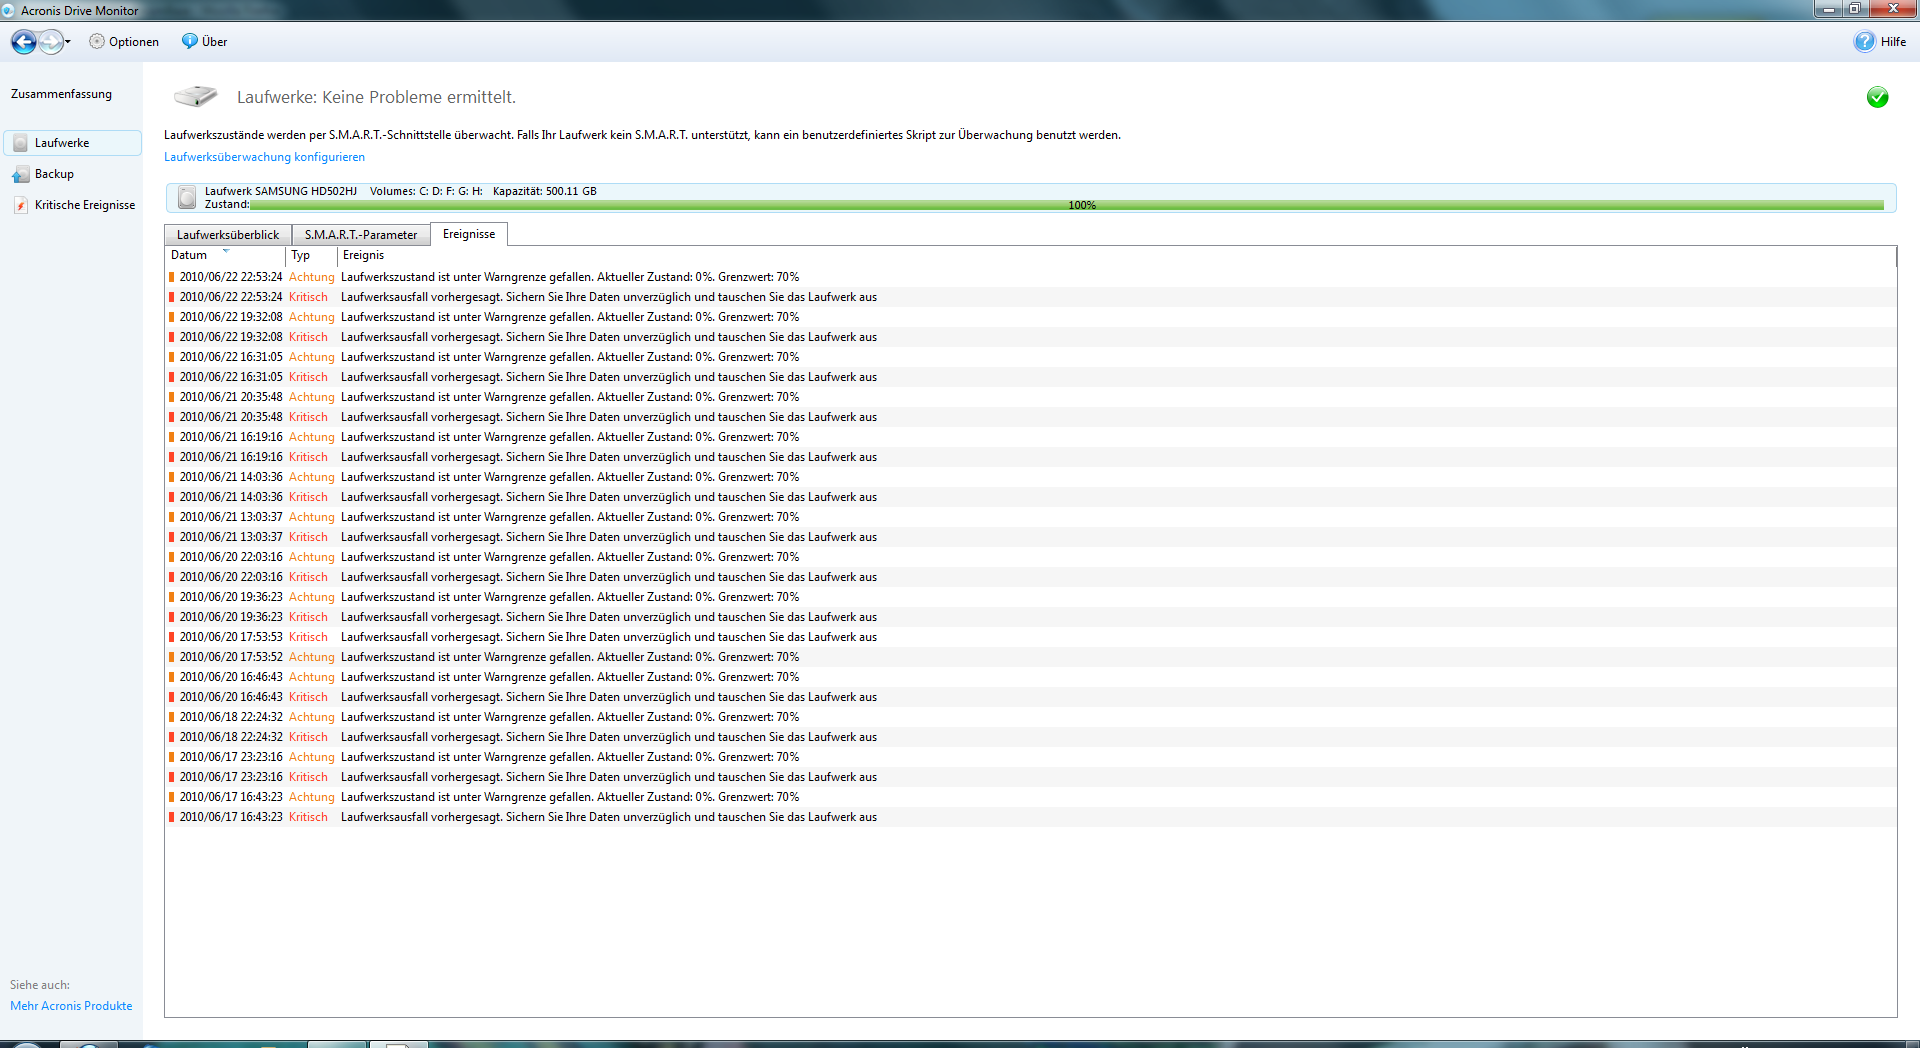Click the large drive icon beside the heading

[196, 96]
